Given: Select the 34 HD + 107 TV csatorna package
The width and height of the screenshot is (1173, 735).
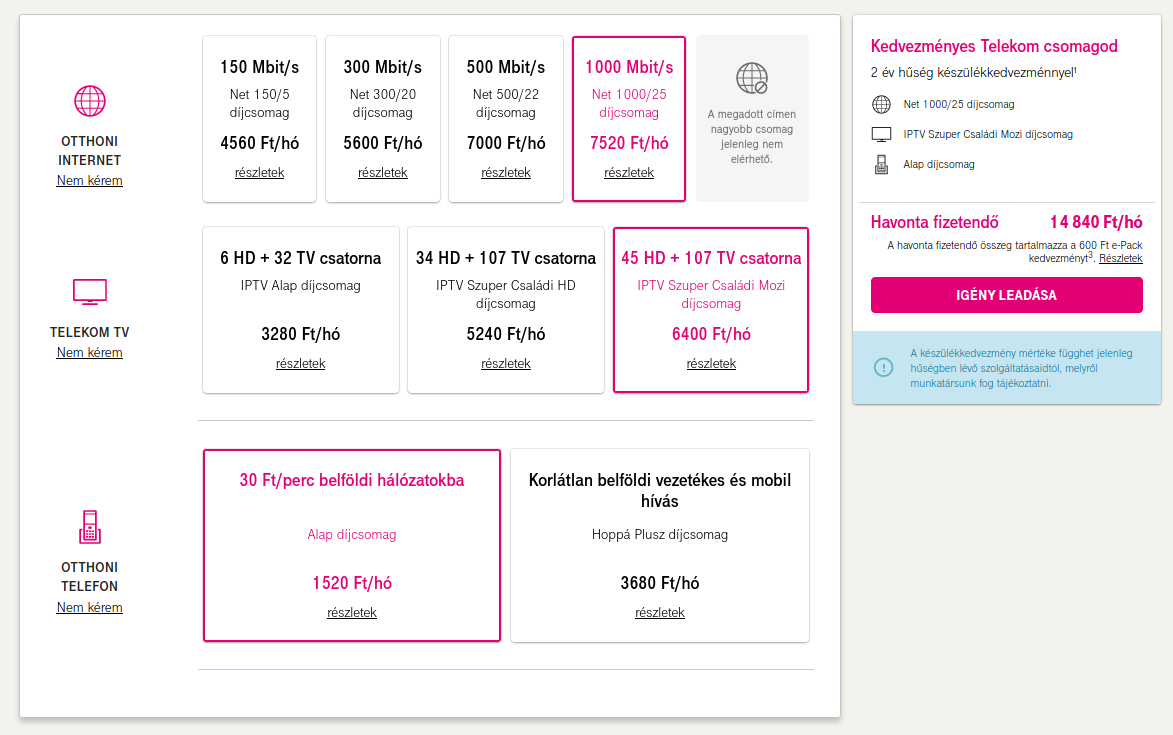Looking at the screenshot, I should 506,310.
